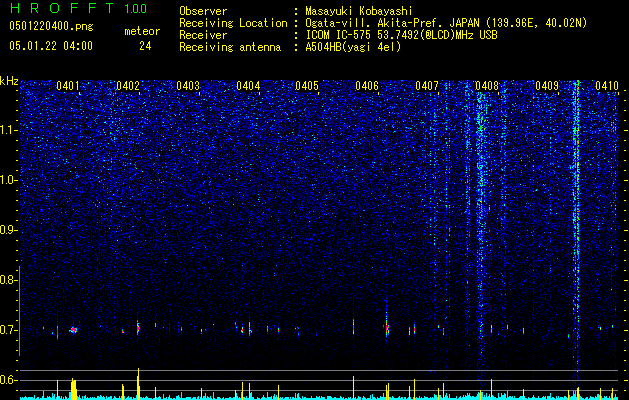The height and width of the screenshot is (400, 629).
Task: Click the tallest yellow intensity bar near 0402
Action: click(x=138, y=383)
